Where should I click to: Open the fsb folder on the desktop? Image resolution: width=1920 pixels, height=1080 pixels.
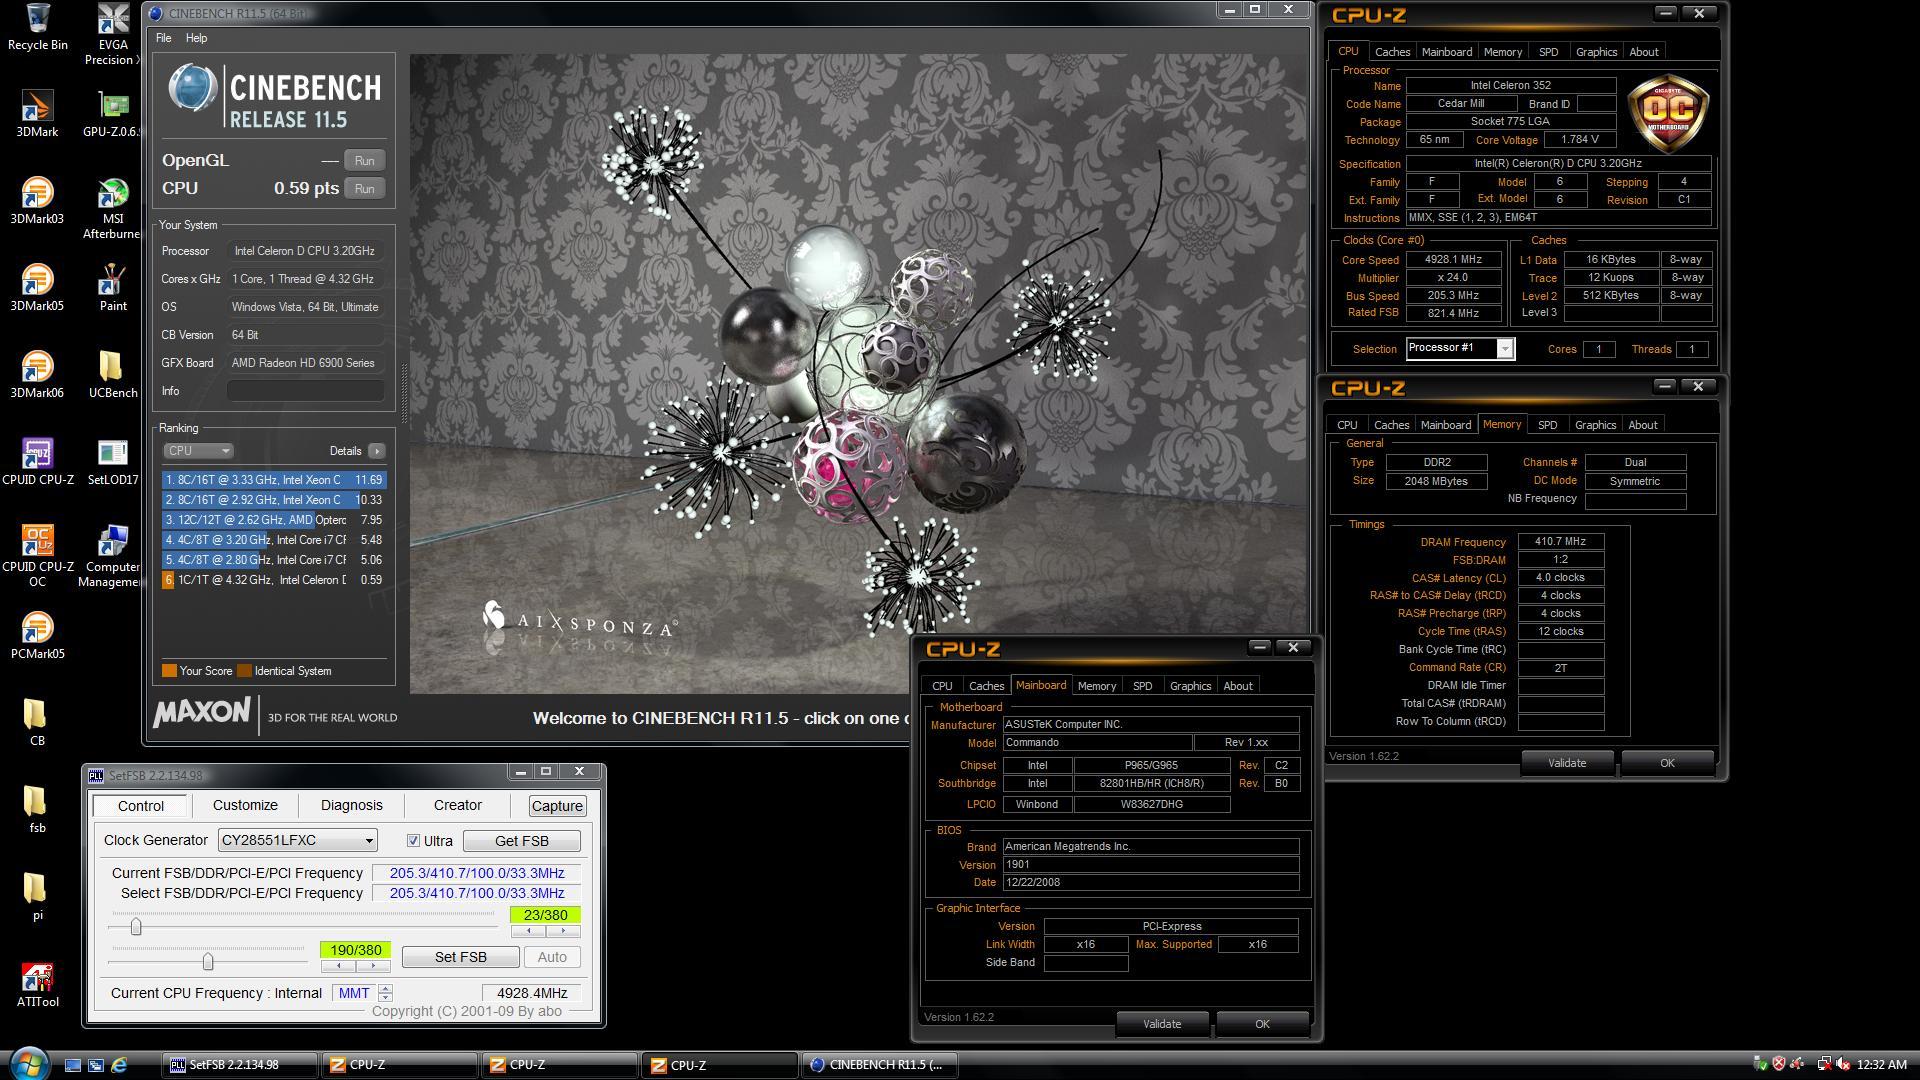pyautogui.click(x=37, y=809)
